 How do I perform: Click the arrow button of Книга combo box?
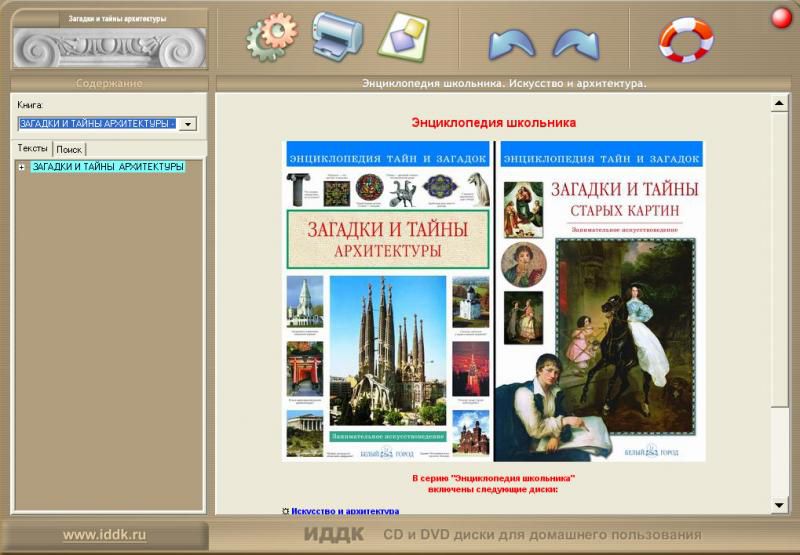(187, 124)
